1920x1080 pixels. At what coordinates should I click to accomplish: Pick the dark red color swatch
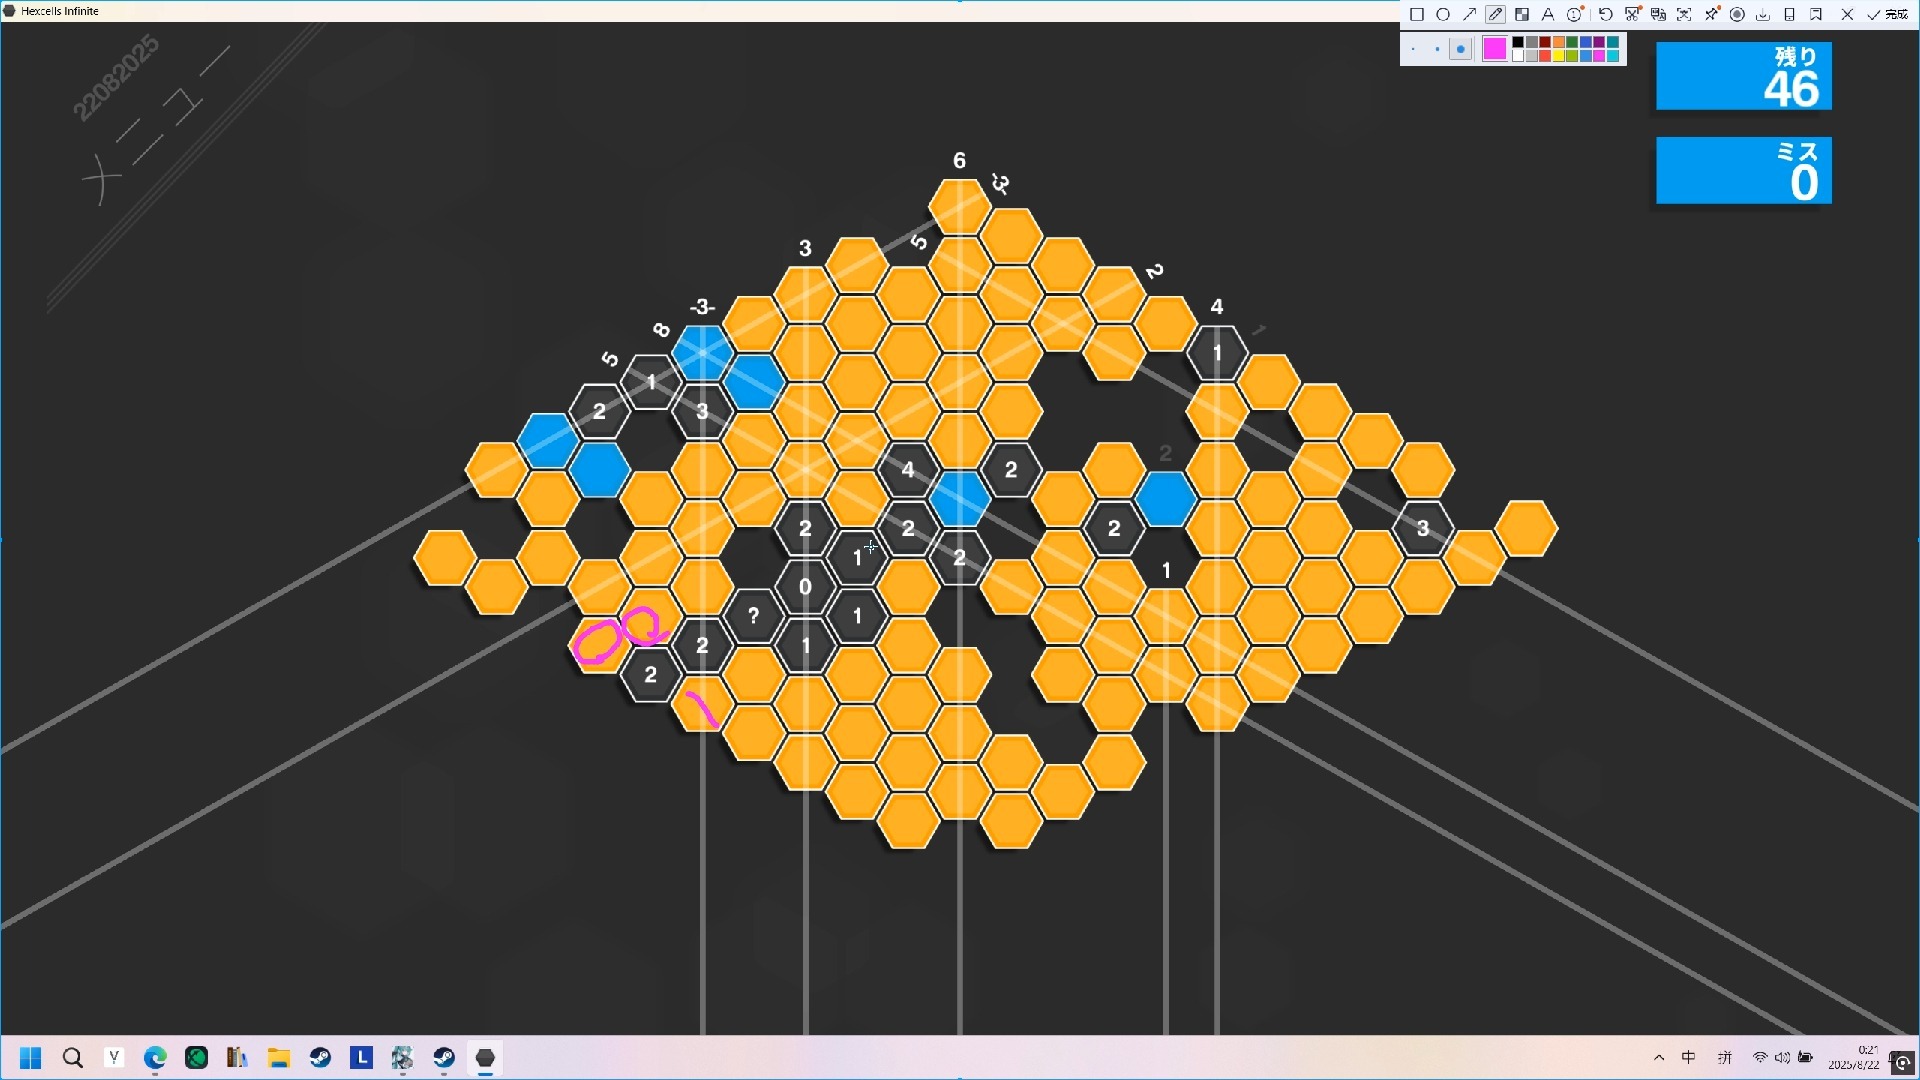point(1544,43)
